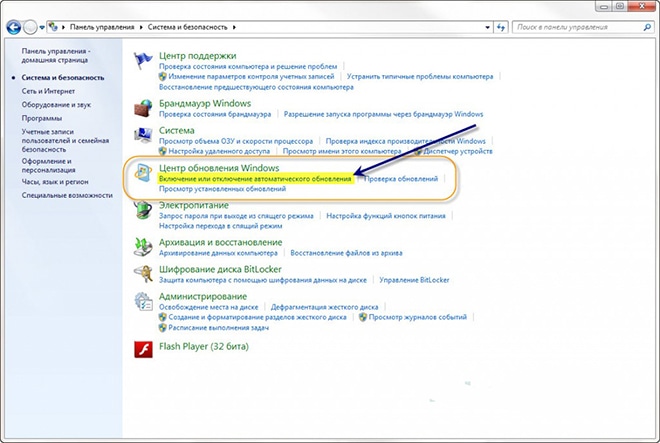
Task: Open 'Дефрагментация жесткого диска' link
Action: [x=322, y=307]
